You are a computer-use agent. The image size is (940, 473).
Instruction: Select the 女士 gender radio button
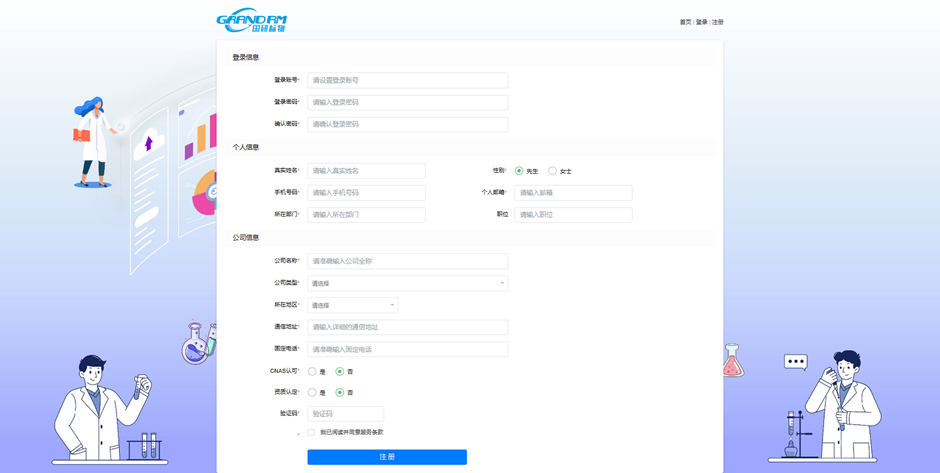pyautogui.click(x=552, y=171)
